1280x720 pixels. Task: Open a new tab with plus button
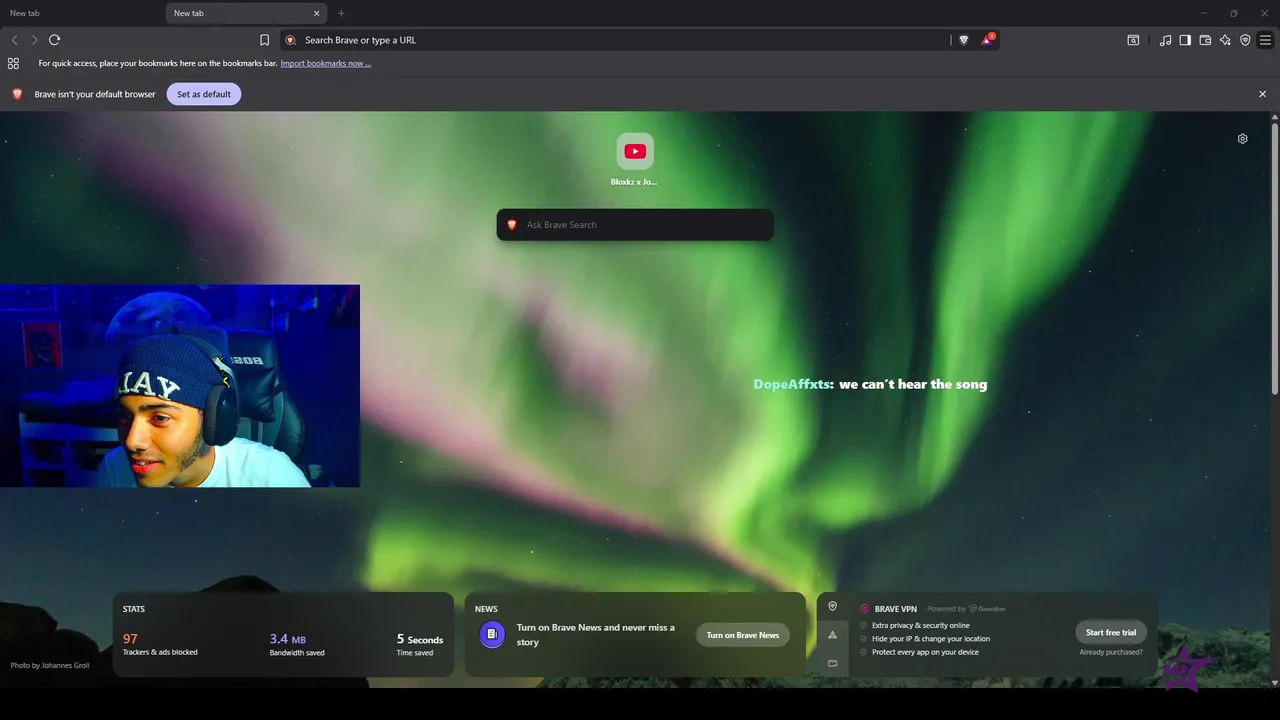(341, 13)
